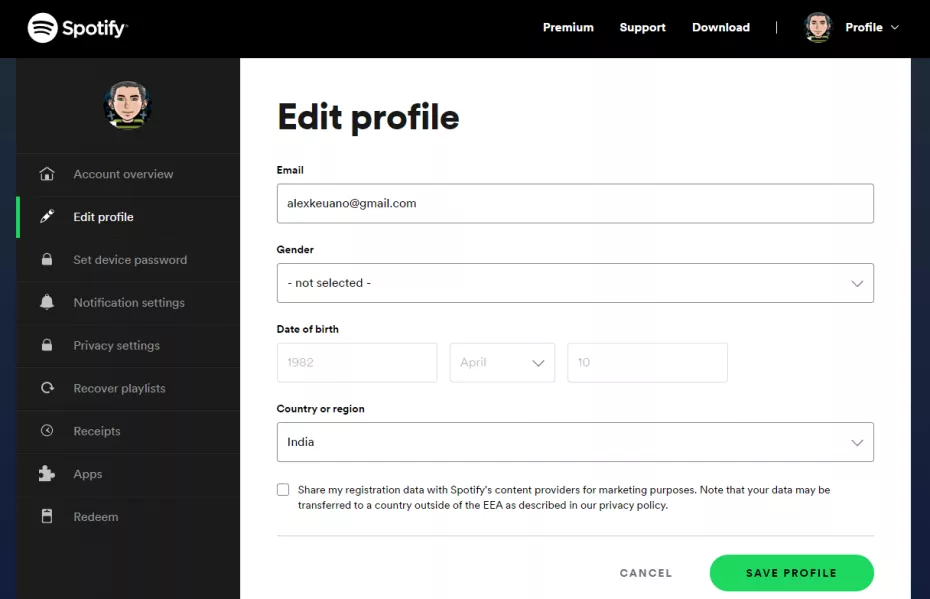Open the Gender dropdown
The width and height of the screenshot is (930, 599).
click(x=575, y=283)
